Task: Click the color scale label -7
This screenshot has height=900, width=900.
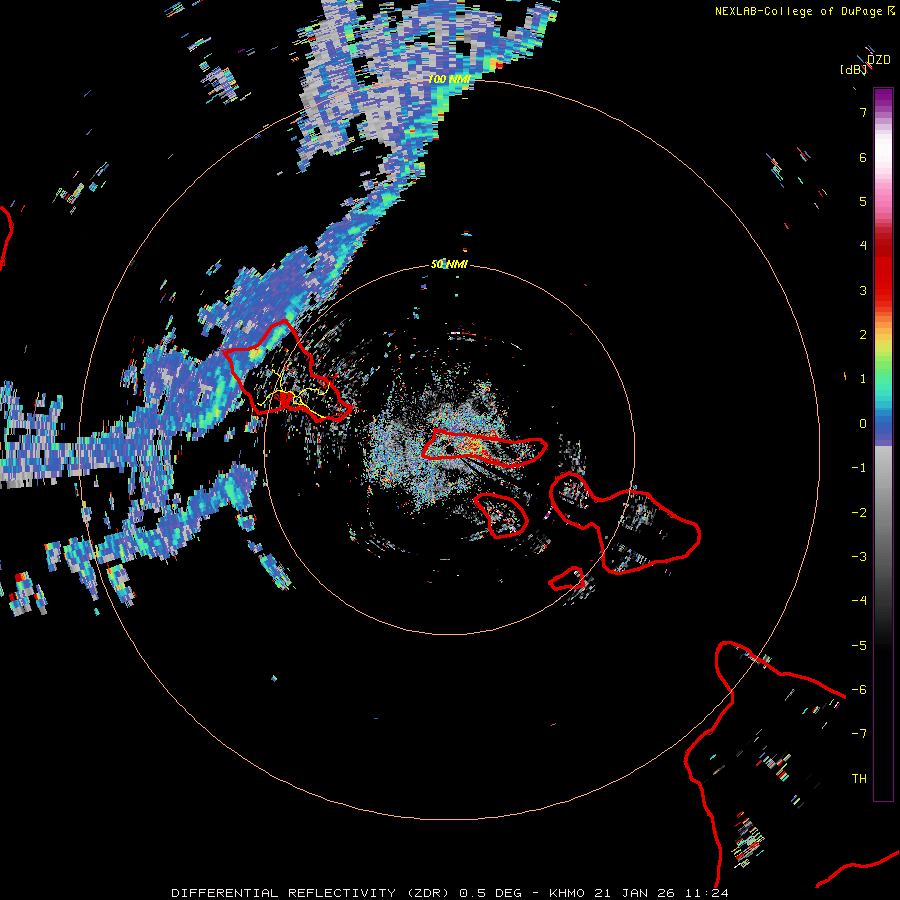Action: tap(859, 734)
